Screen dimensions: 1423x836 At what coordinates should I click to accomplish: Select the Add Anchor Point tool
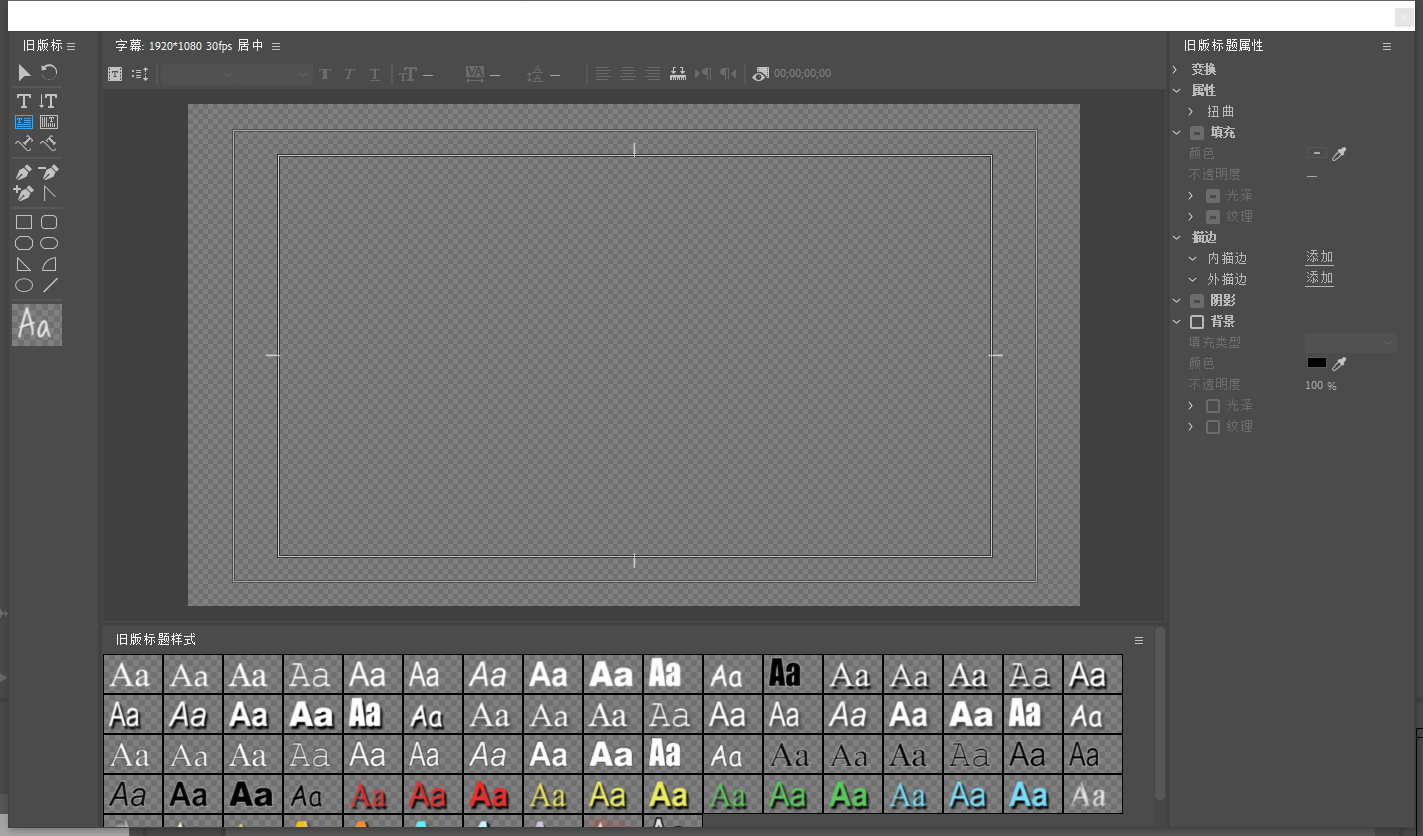point(24,193)
